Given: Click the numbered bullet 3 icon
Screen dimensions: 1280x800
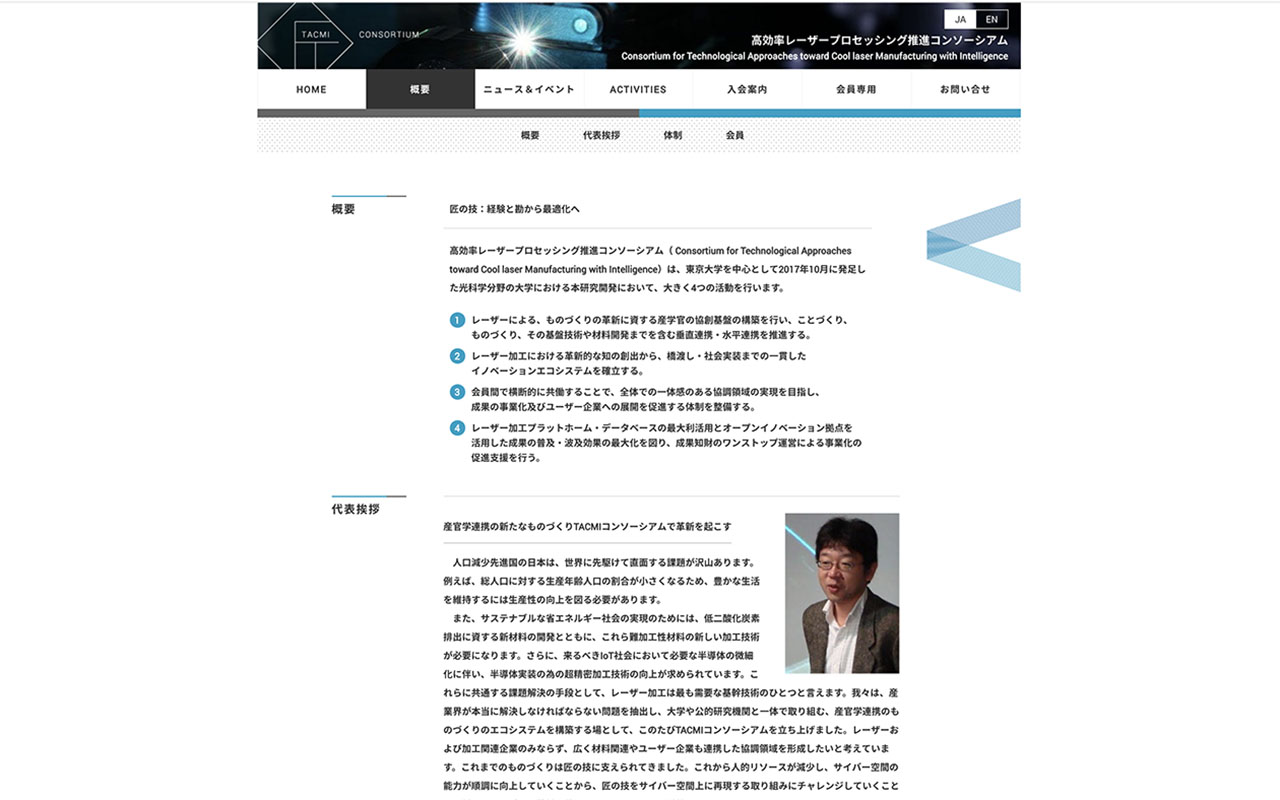Looking at the screenshot, I should 457,392.
